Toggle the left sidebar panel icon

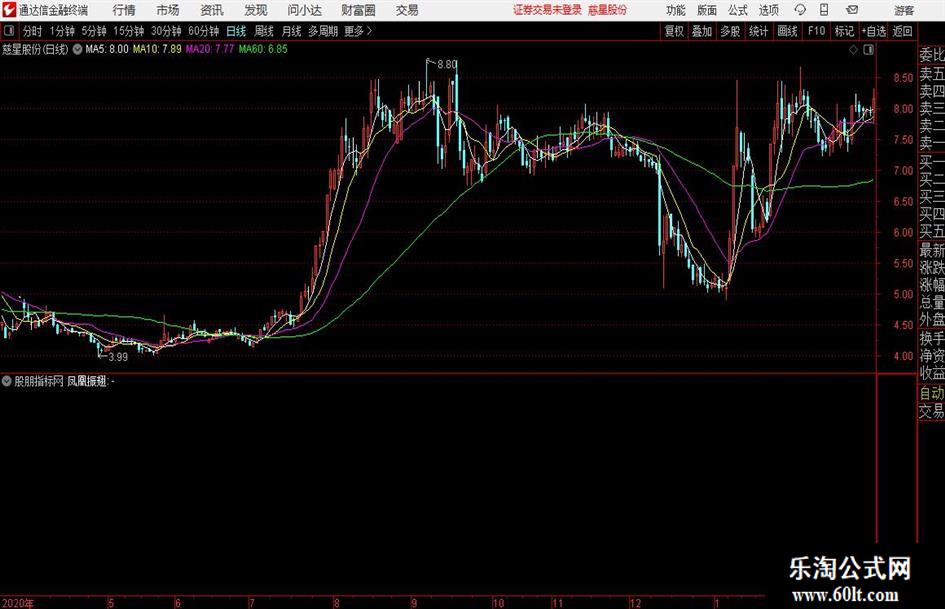coord(9,31)
